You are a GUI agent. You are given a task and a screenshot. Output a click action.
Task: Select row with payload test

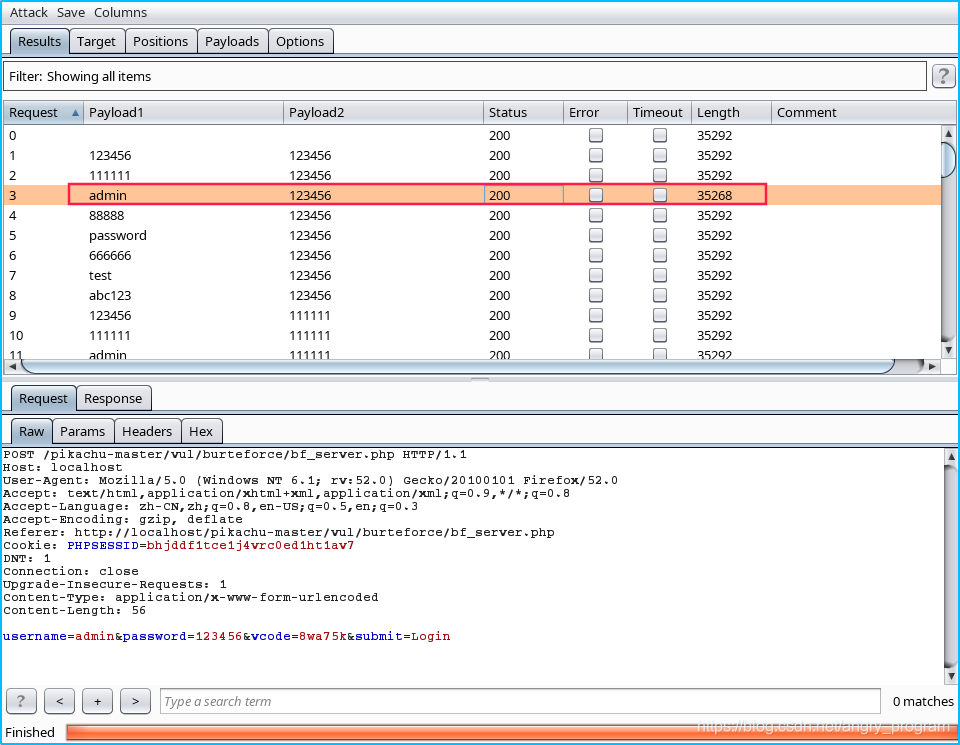472,275
